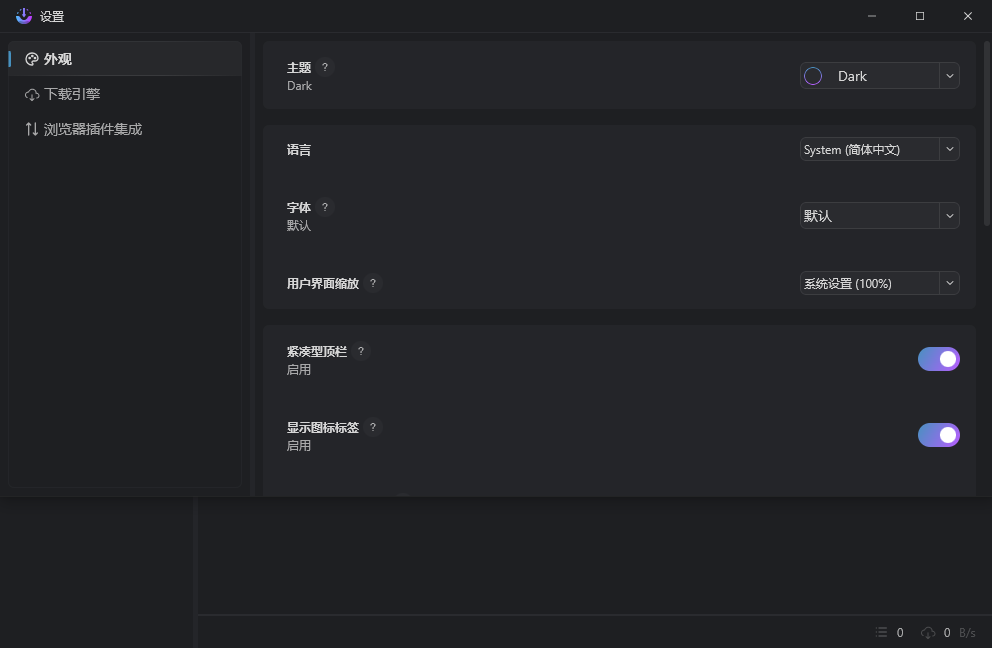Open the 用户界面缩放 scale dropdown
Screen dimensions: 992x648
[x=879, y=283]
